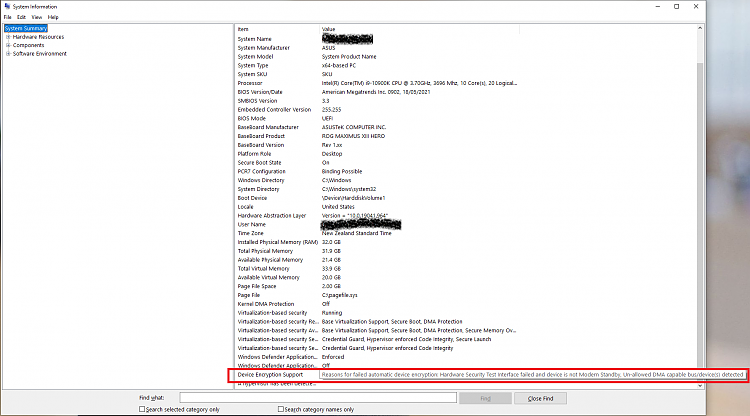Select the System Directory row

pyautogui.click(x=377, y=189)
